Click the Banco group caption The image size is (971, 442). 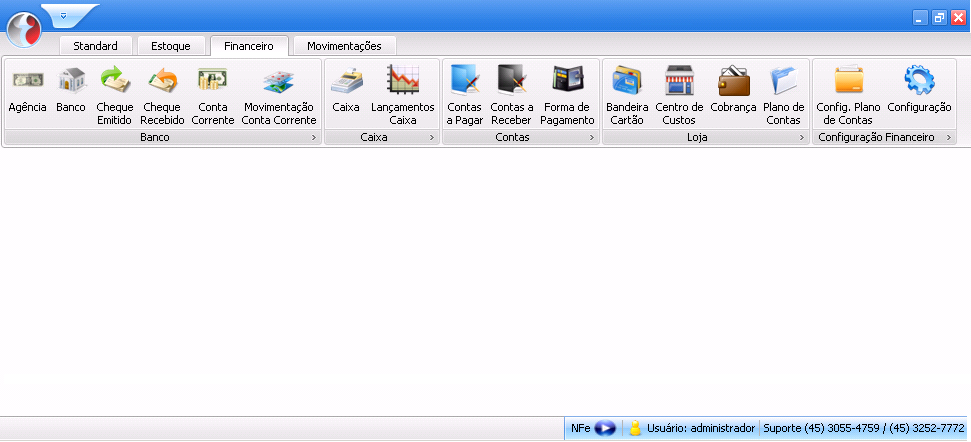point(155,137)
